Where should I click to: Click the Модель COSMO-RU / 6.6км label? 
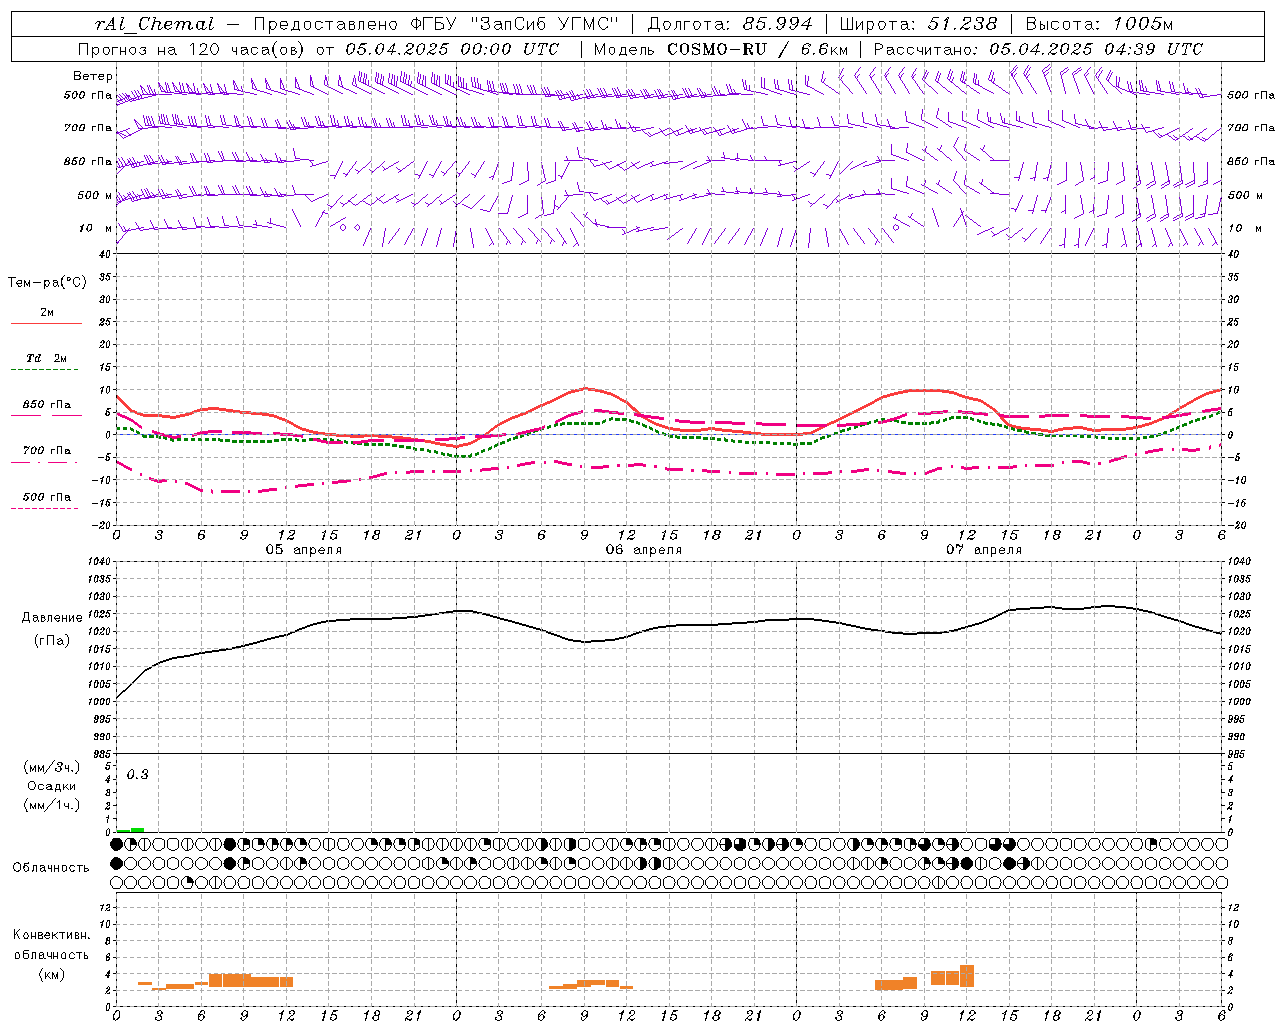[x=721, y=49]
